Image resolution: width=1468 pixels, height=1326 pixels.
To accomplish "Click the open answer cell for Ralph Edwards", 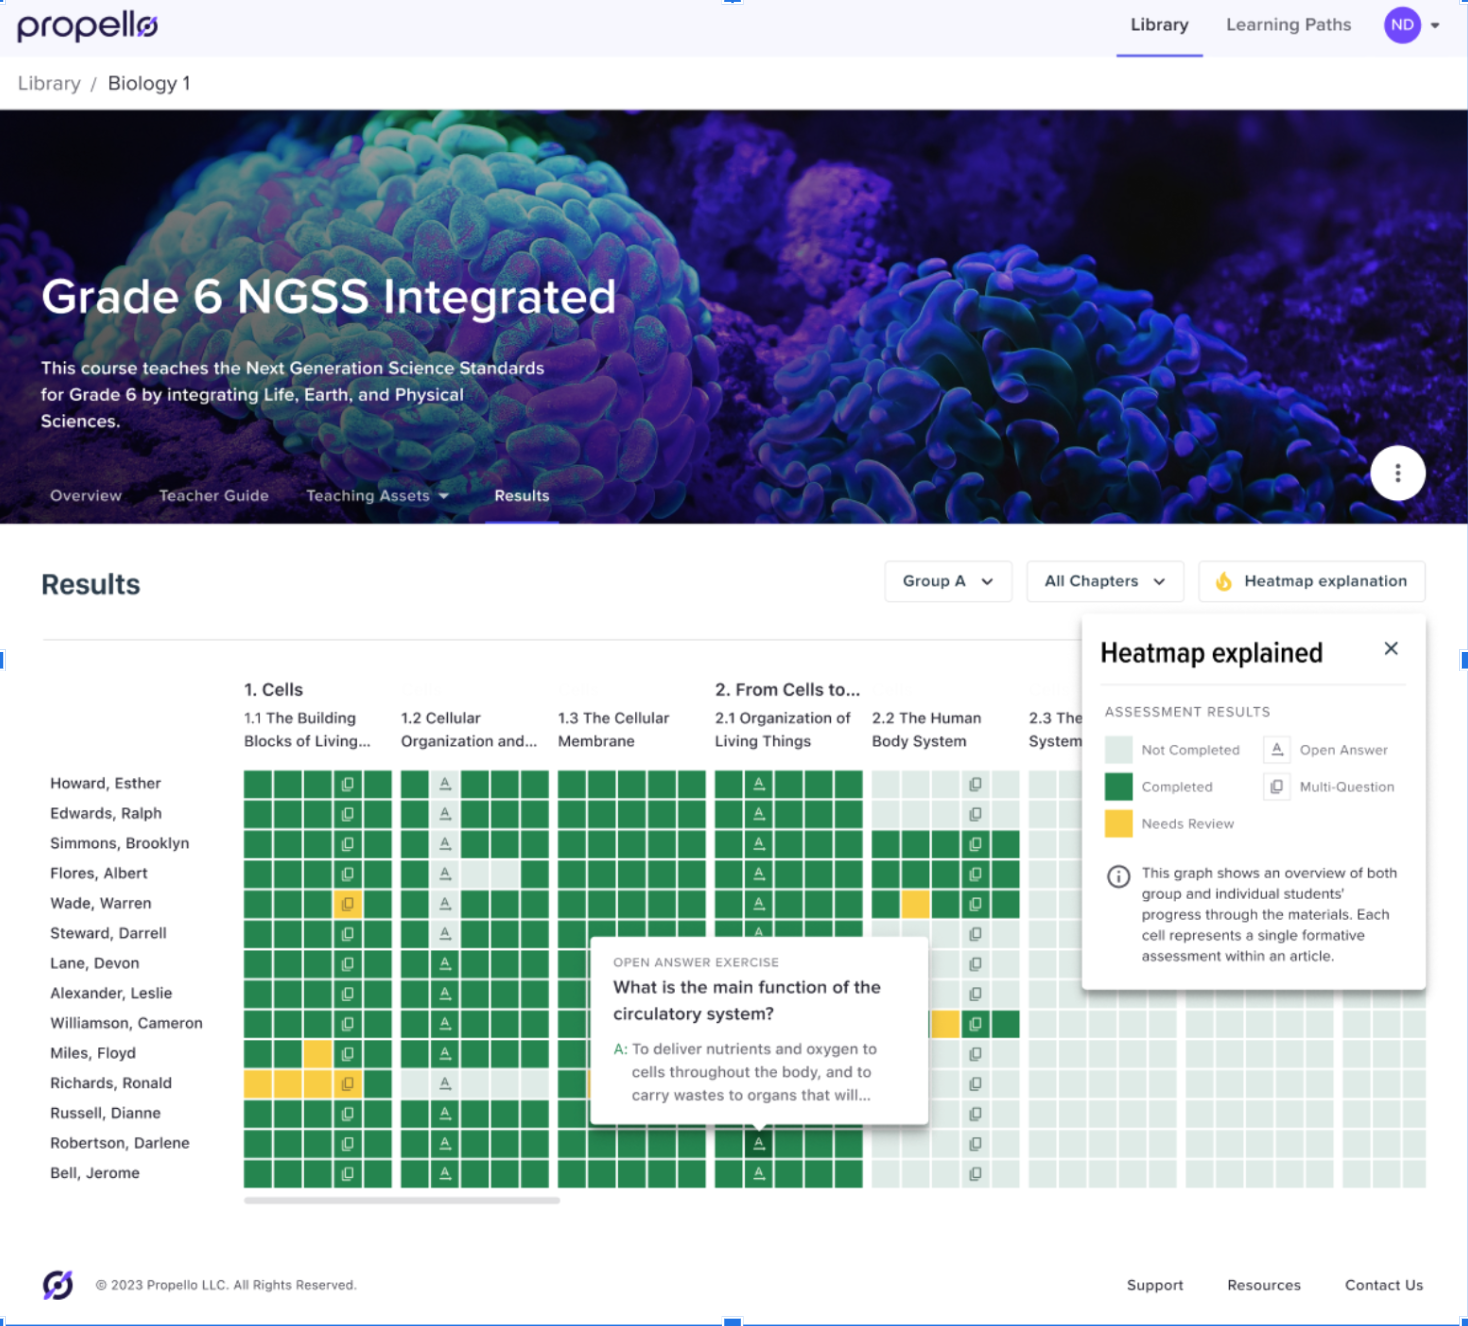I will (443, 813).
